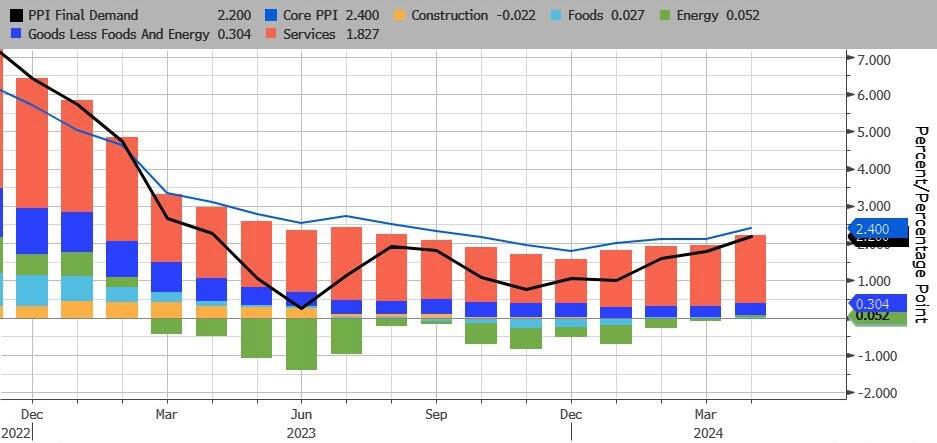
Task: Click the 4.000 y-axis tick label
Action: [873, 169]
